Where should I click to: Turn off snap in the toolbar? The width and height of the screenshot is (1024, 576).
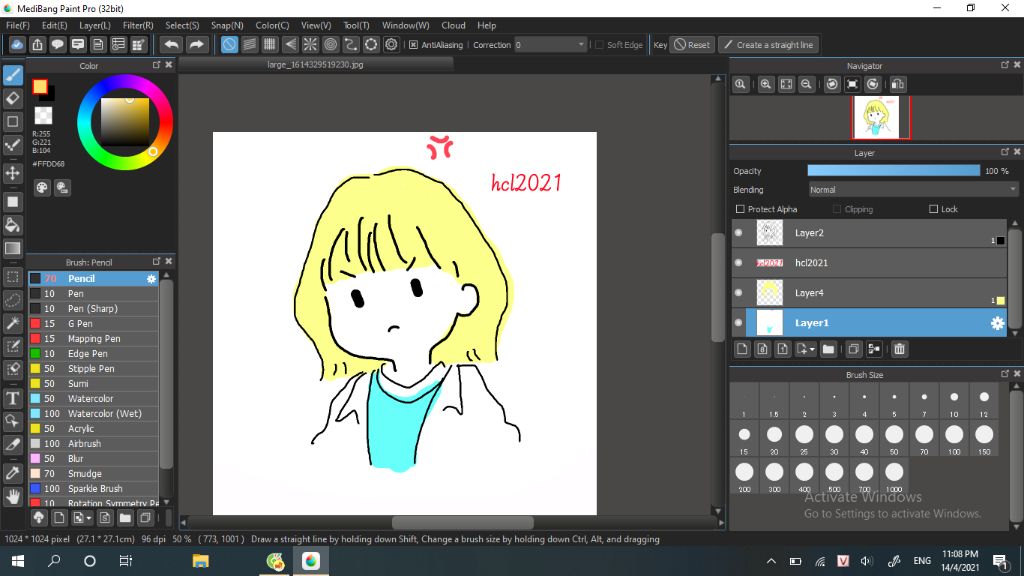[x=229, y=44]
